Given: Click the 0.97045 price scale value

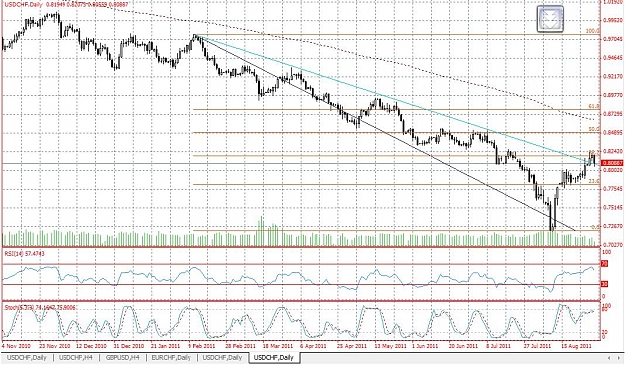Looking at the screenshot, I should click(613, 39).
